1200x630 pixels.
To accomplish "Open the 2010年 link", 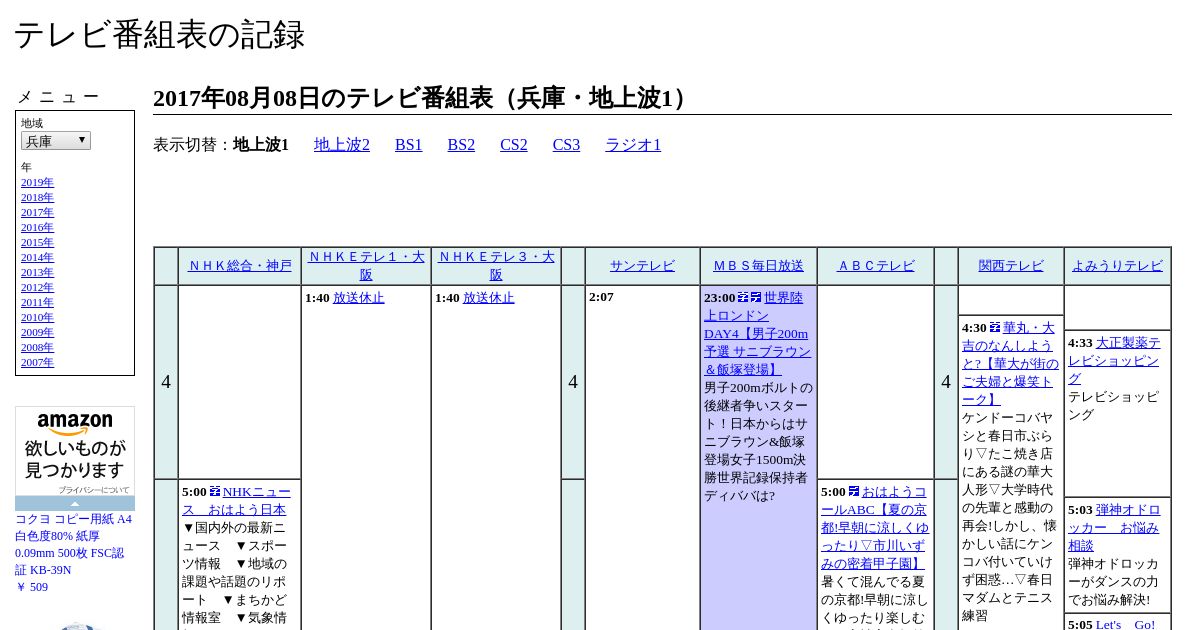I will (37, 317).
